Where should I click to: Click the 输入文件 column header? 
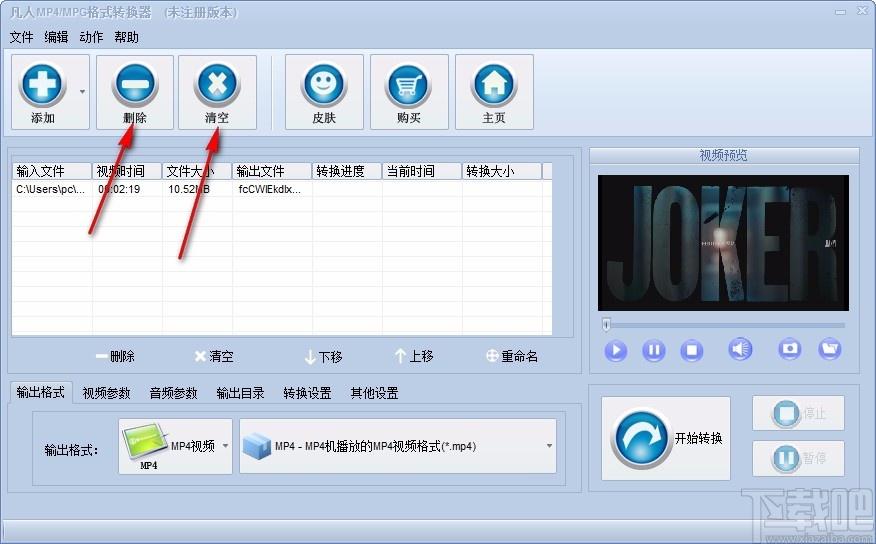tap(51, 171)
